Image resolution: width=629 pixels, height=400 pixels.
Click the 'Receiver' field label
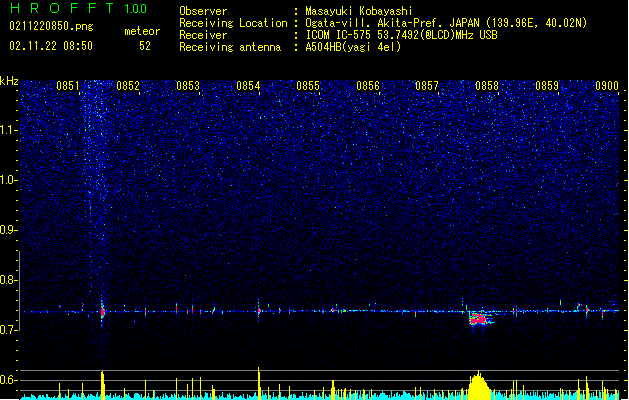coord(203,35)
